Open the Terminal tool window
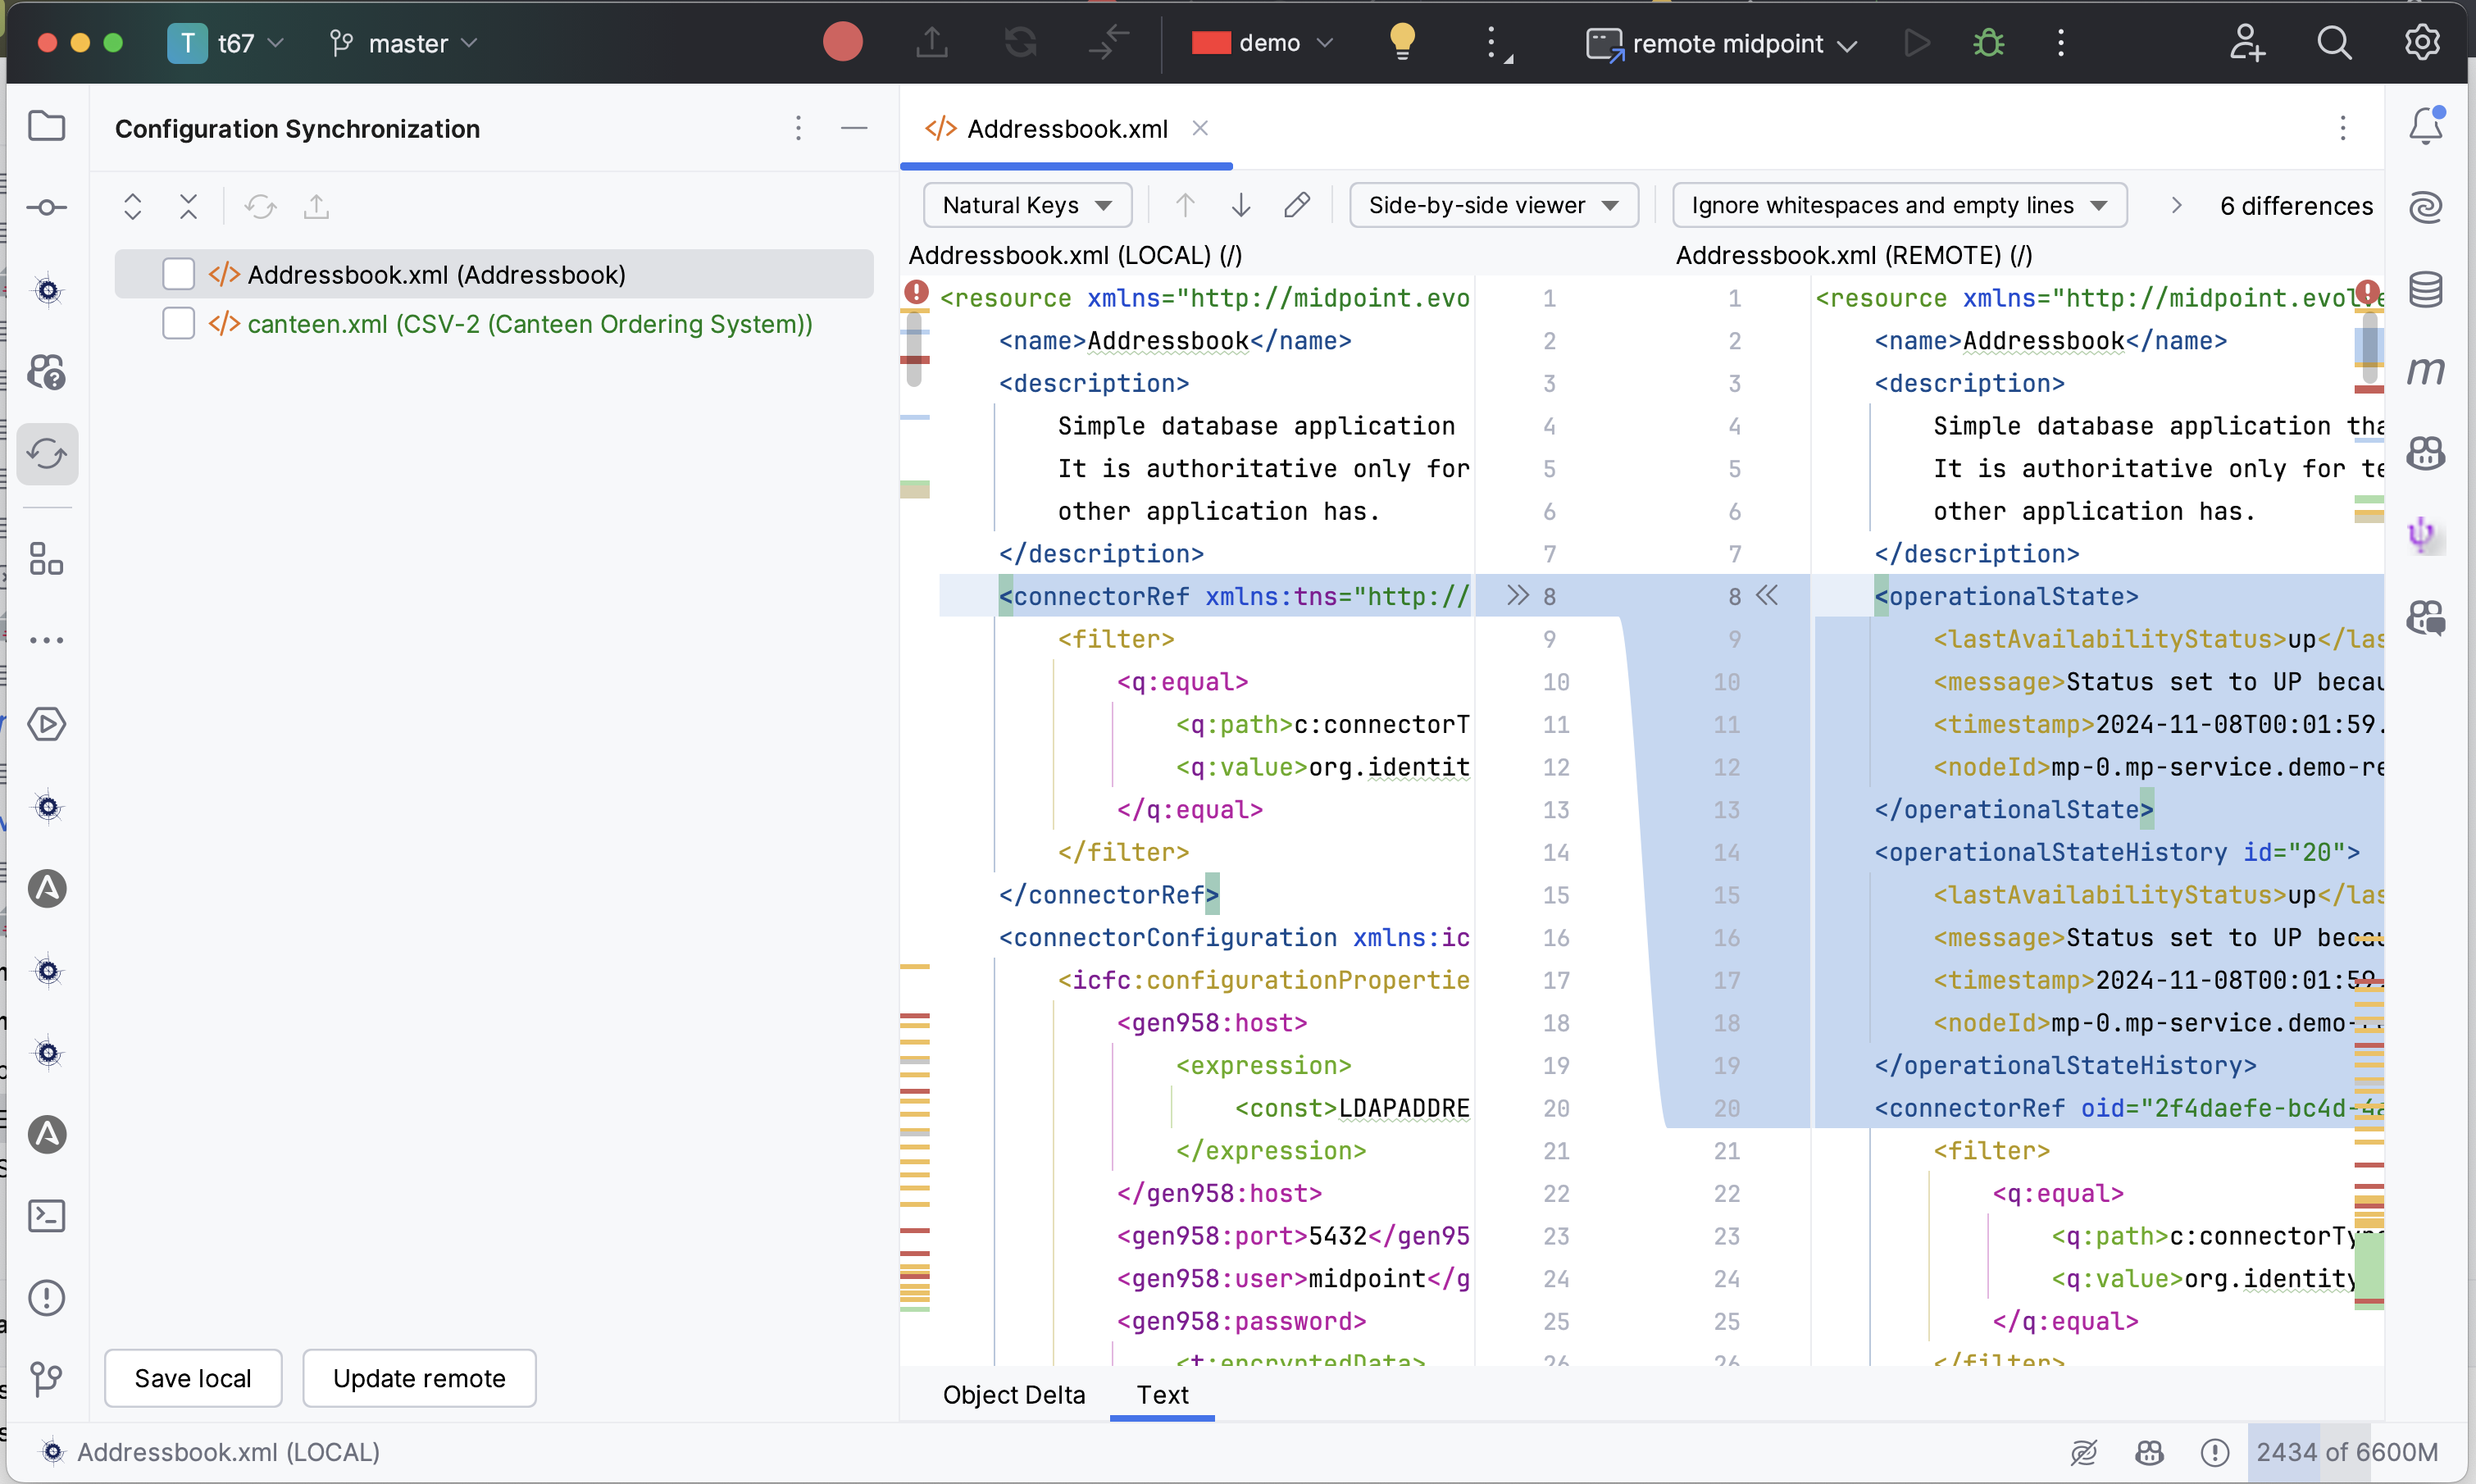The image size is (2476, 1484). [47, 1216]
